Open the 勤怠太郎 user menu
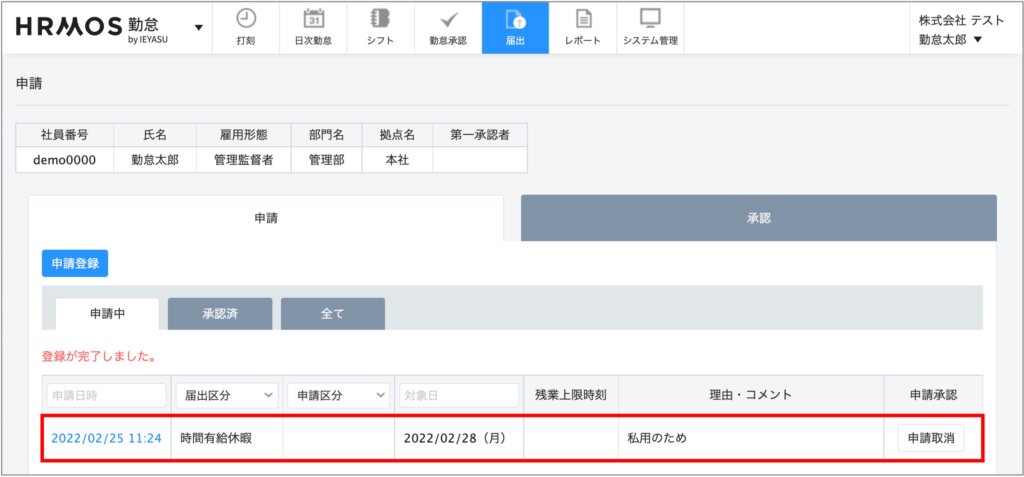Screen dimensions: 1024x477 coord(950,40)
